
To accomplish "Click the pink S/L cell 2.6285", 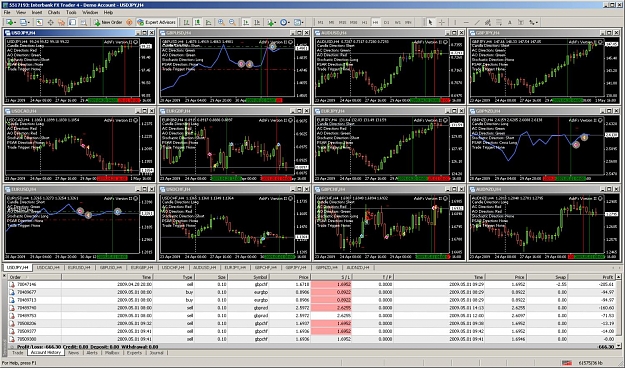I will (x=331, y=308).
